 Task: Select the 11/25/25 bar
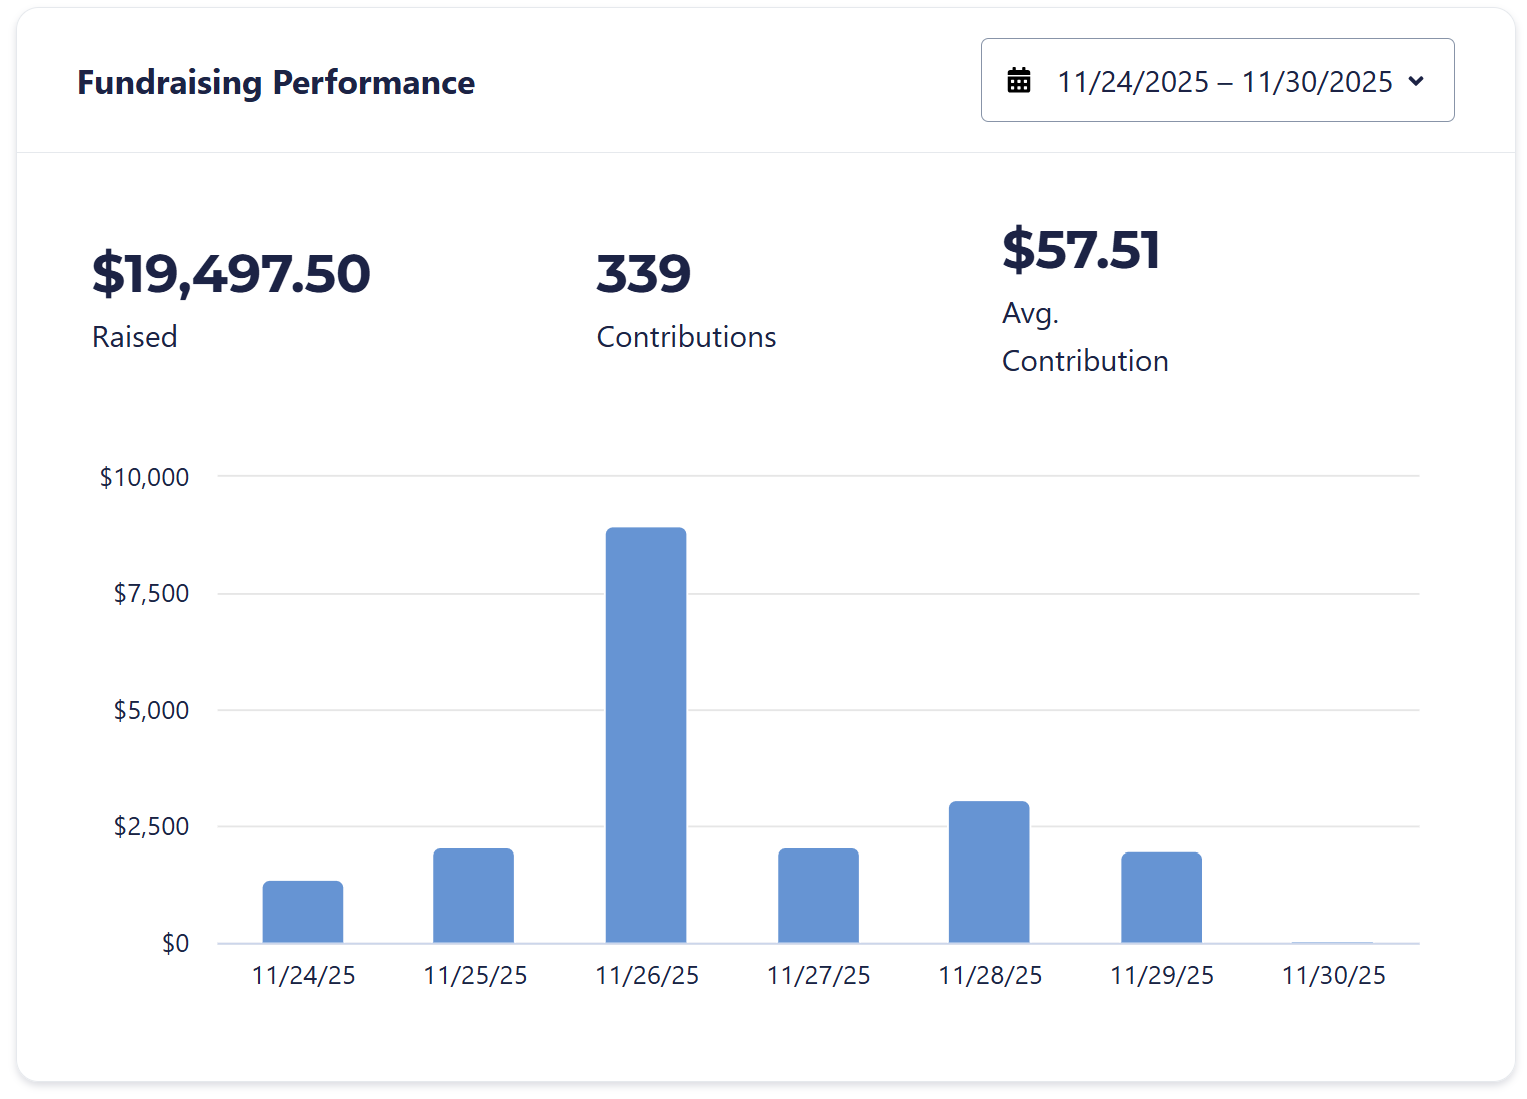coord(473,896)
